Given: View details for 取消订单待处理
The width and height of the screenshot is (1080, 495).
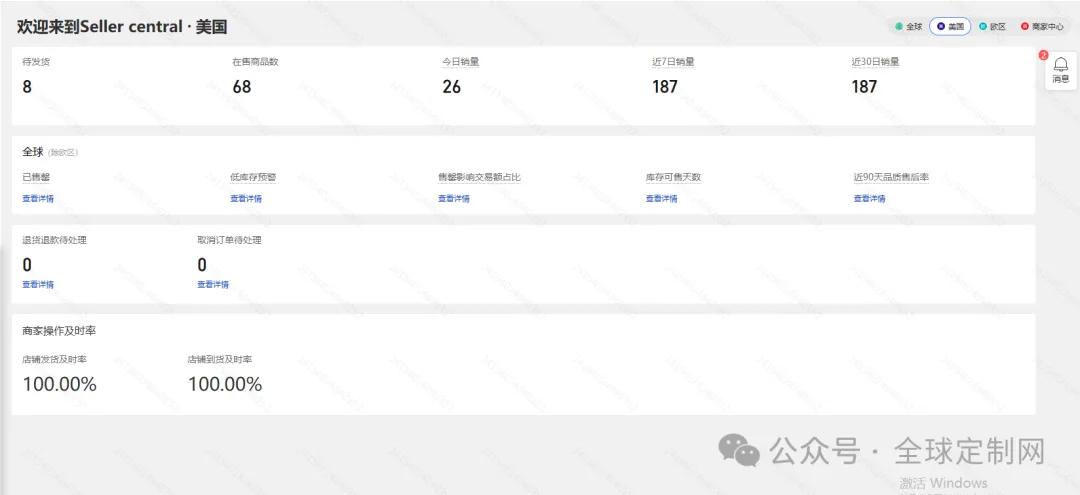Looking at the screenshot, I should [x=213, y=284].
